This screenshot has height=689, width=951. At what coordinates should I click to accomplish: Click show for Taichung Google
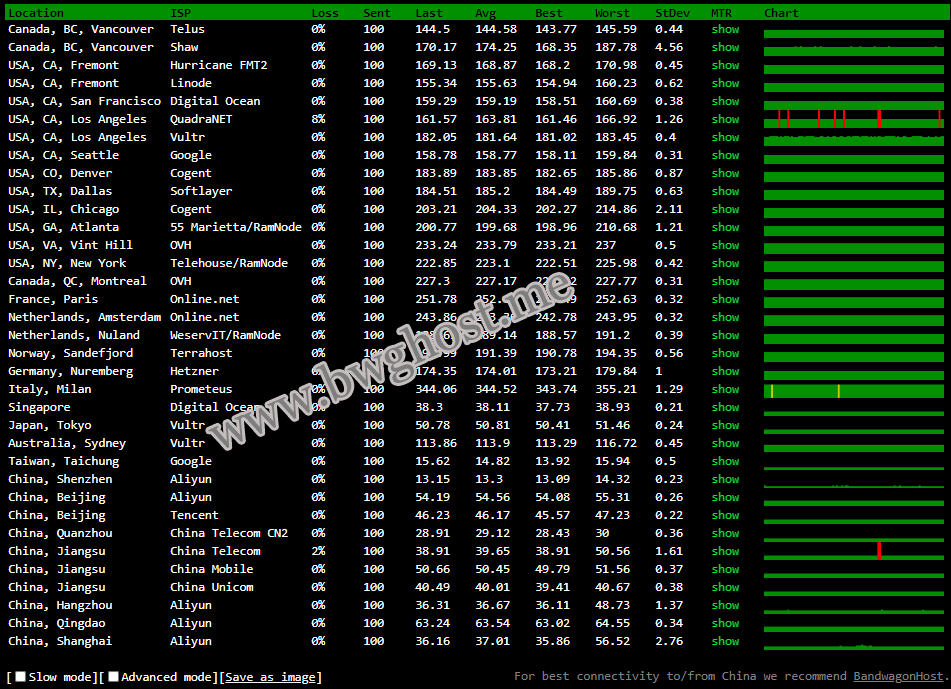coord(725,461)
